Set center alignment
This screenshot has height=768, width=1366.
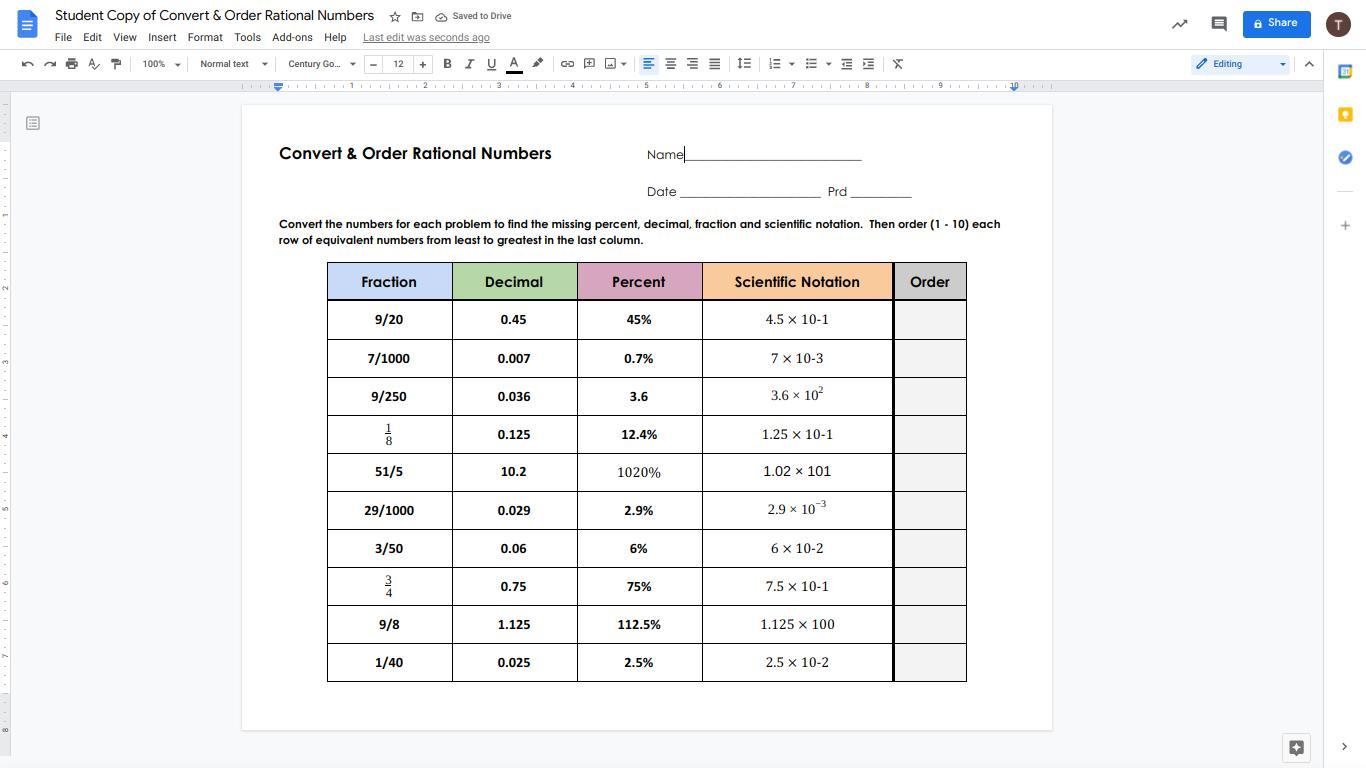[670, 64]
